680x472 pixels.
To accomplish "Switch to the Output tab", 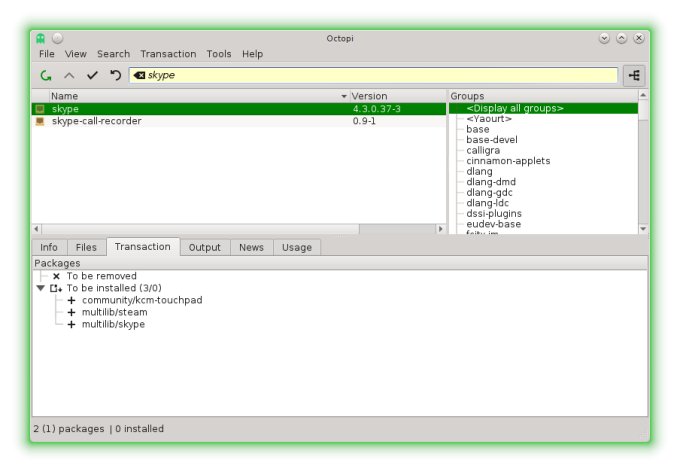I will (x=204, y=247).
